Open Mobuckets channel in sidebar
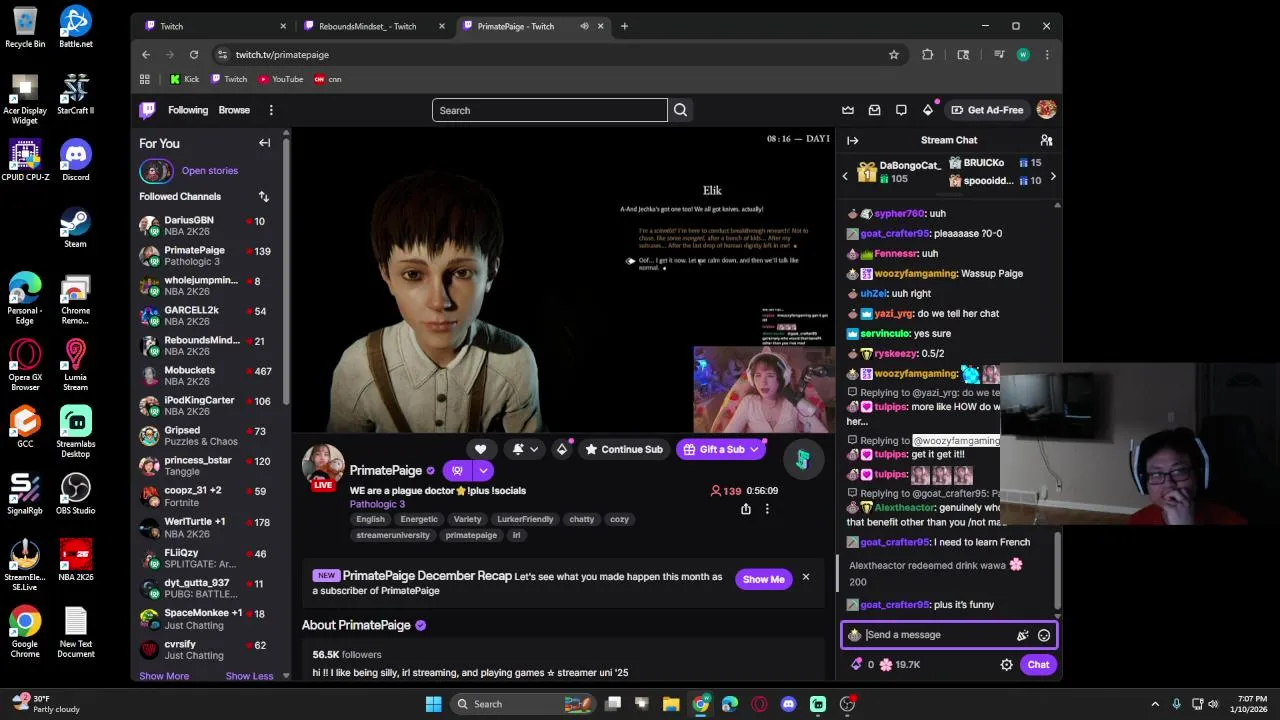The height and width of the screenshot is (720, 1280). (206, 376)
